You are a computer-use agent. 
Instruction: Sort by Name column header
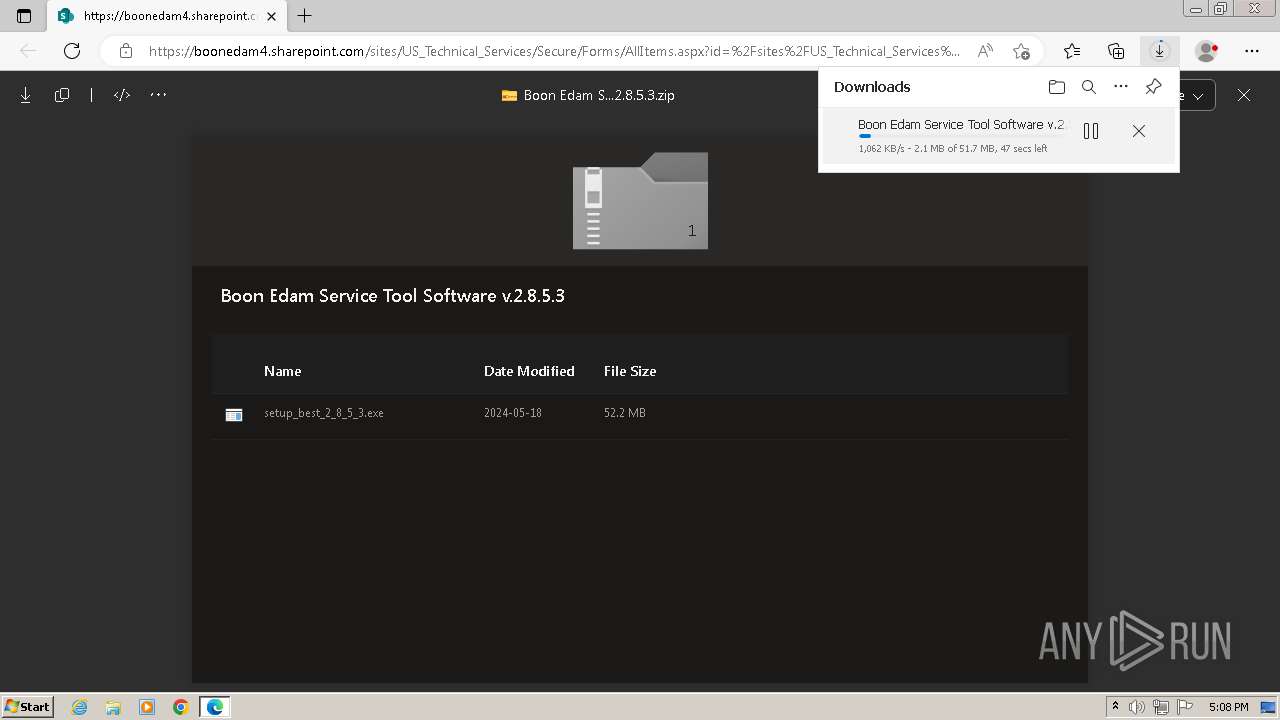click(282, 371)
